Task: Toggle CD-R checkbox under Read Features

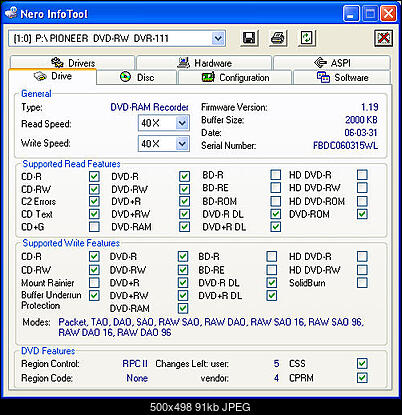Action: 94,176
